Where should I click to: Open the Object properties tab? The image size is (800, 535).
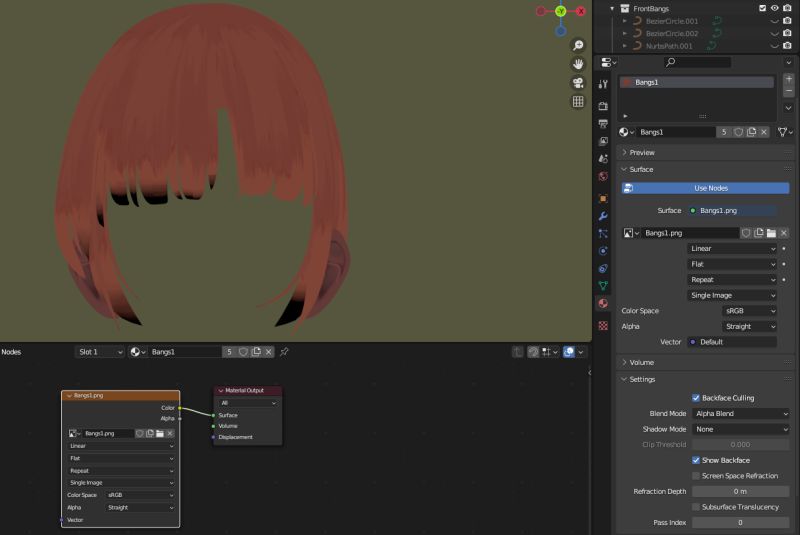pyautogui.click(x=603, y=198)
